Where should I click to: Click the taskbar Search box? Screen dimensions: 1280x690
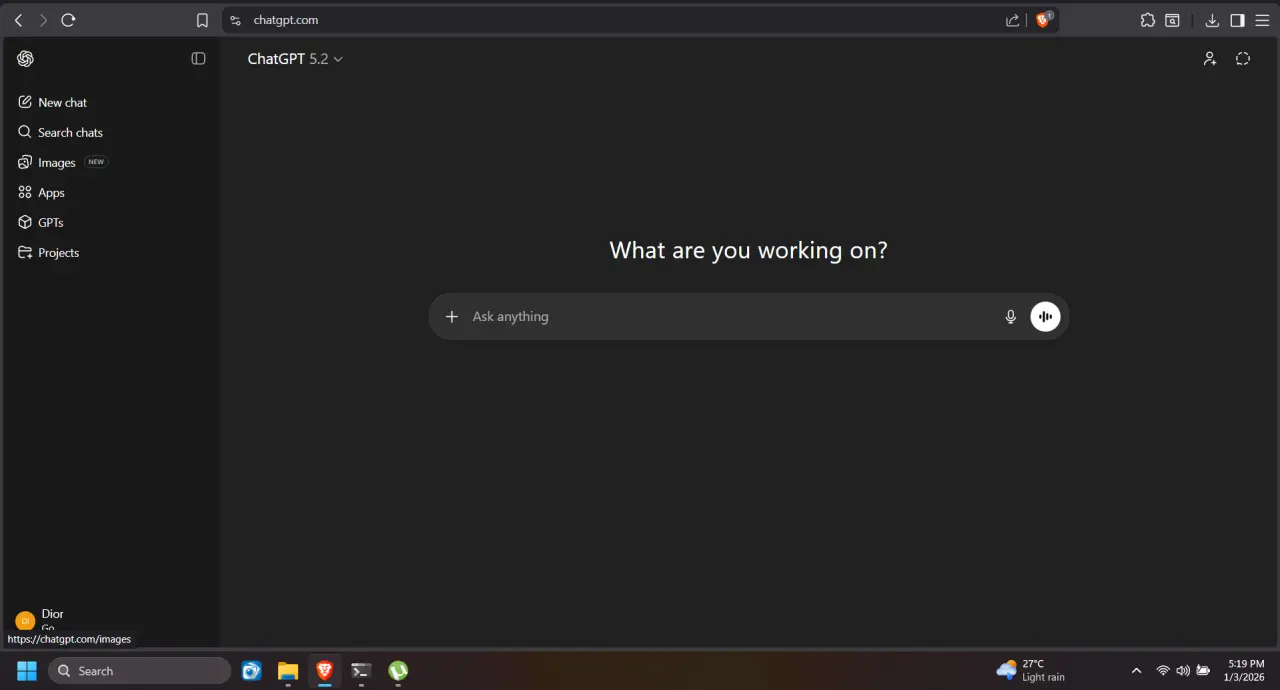[x=139, y=671]
